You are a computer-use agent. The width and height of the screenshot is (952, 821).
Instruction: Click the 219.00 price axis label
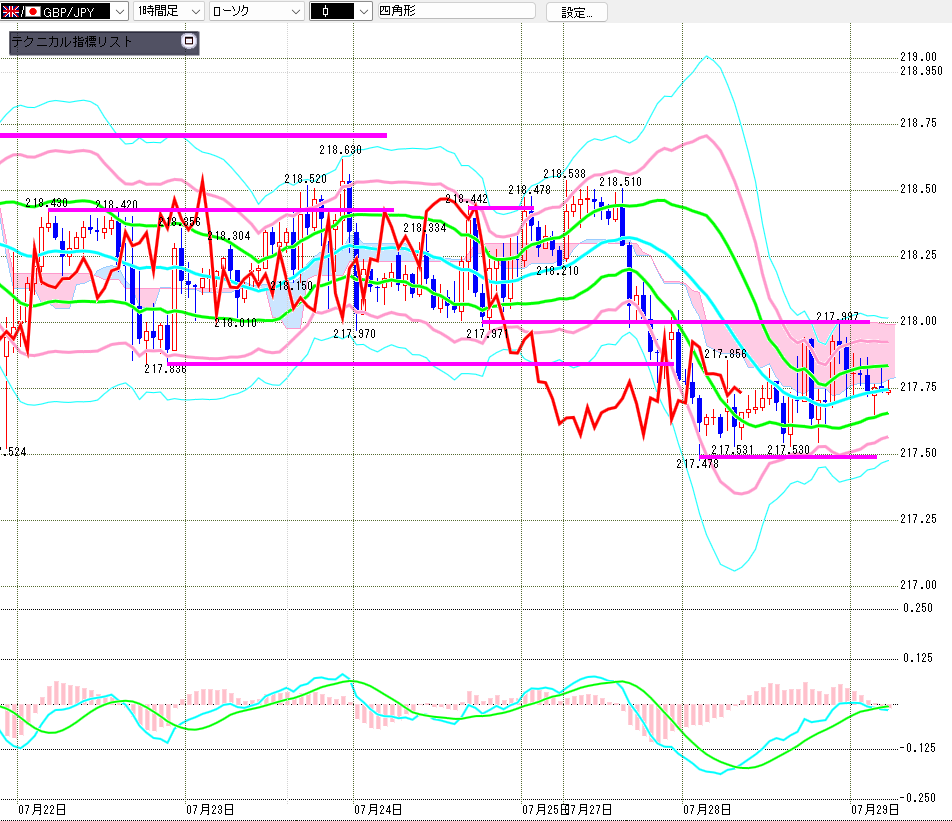pyautogui.click(x=918, y=57)
